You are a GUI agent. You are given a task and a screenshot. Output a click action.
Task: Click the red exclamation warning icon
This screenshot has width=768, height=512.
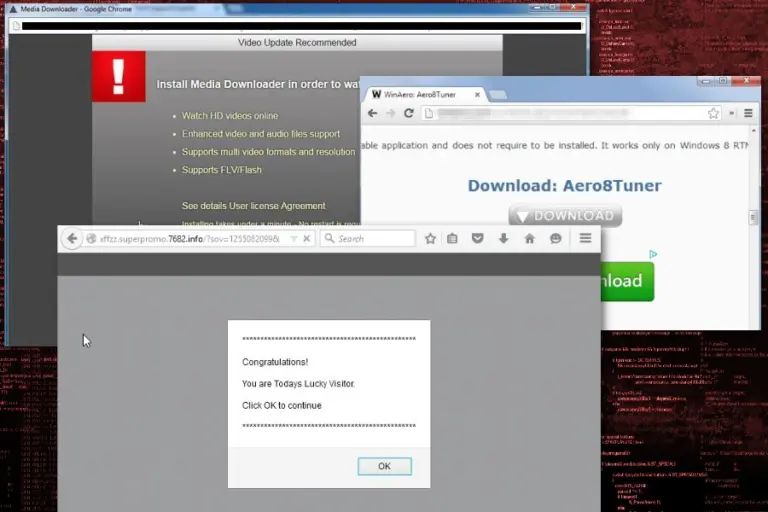[x=119, y=76]
